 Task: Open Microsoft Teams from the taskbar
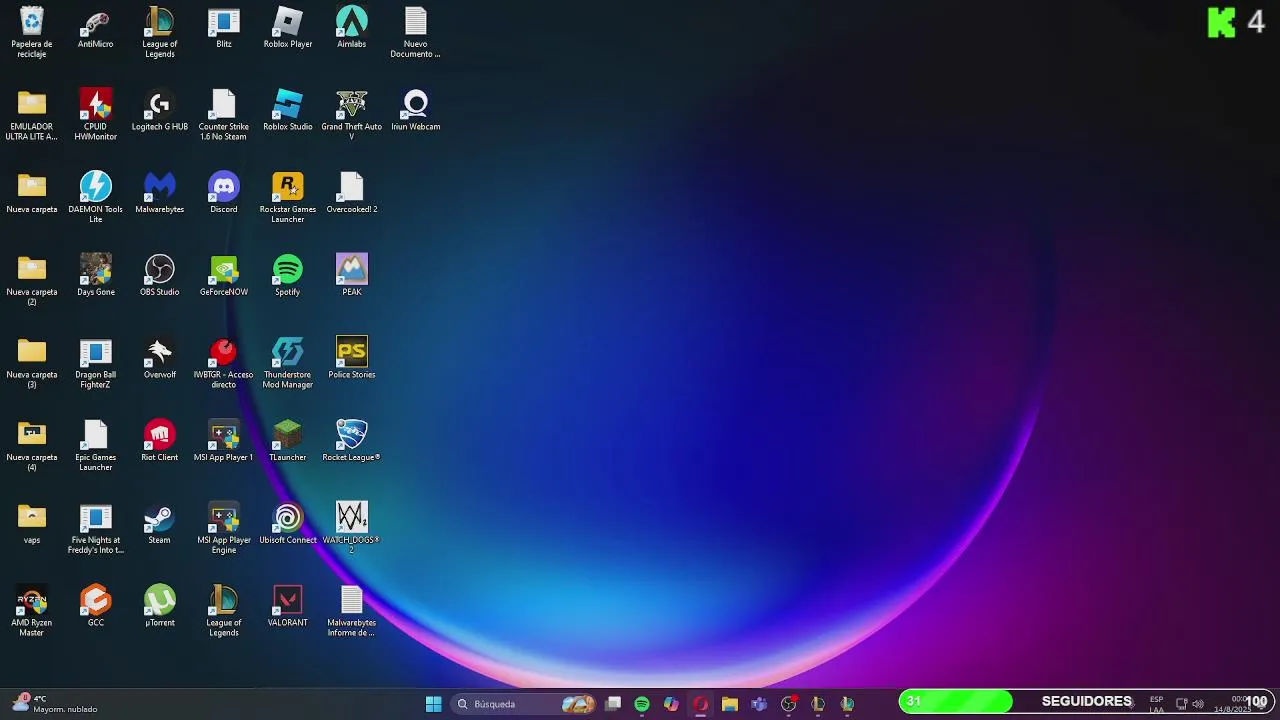759,704
